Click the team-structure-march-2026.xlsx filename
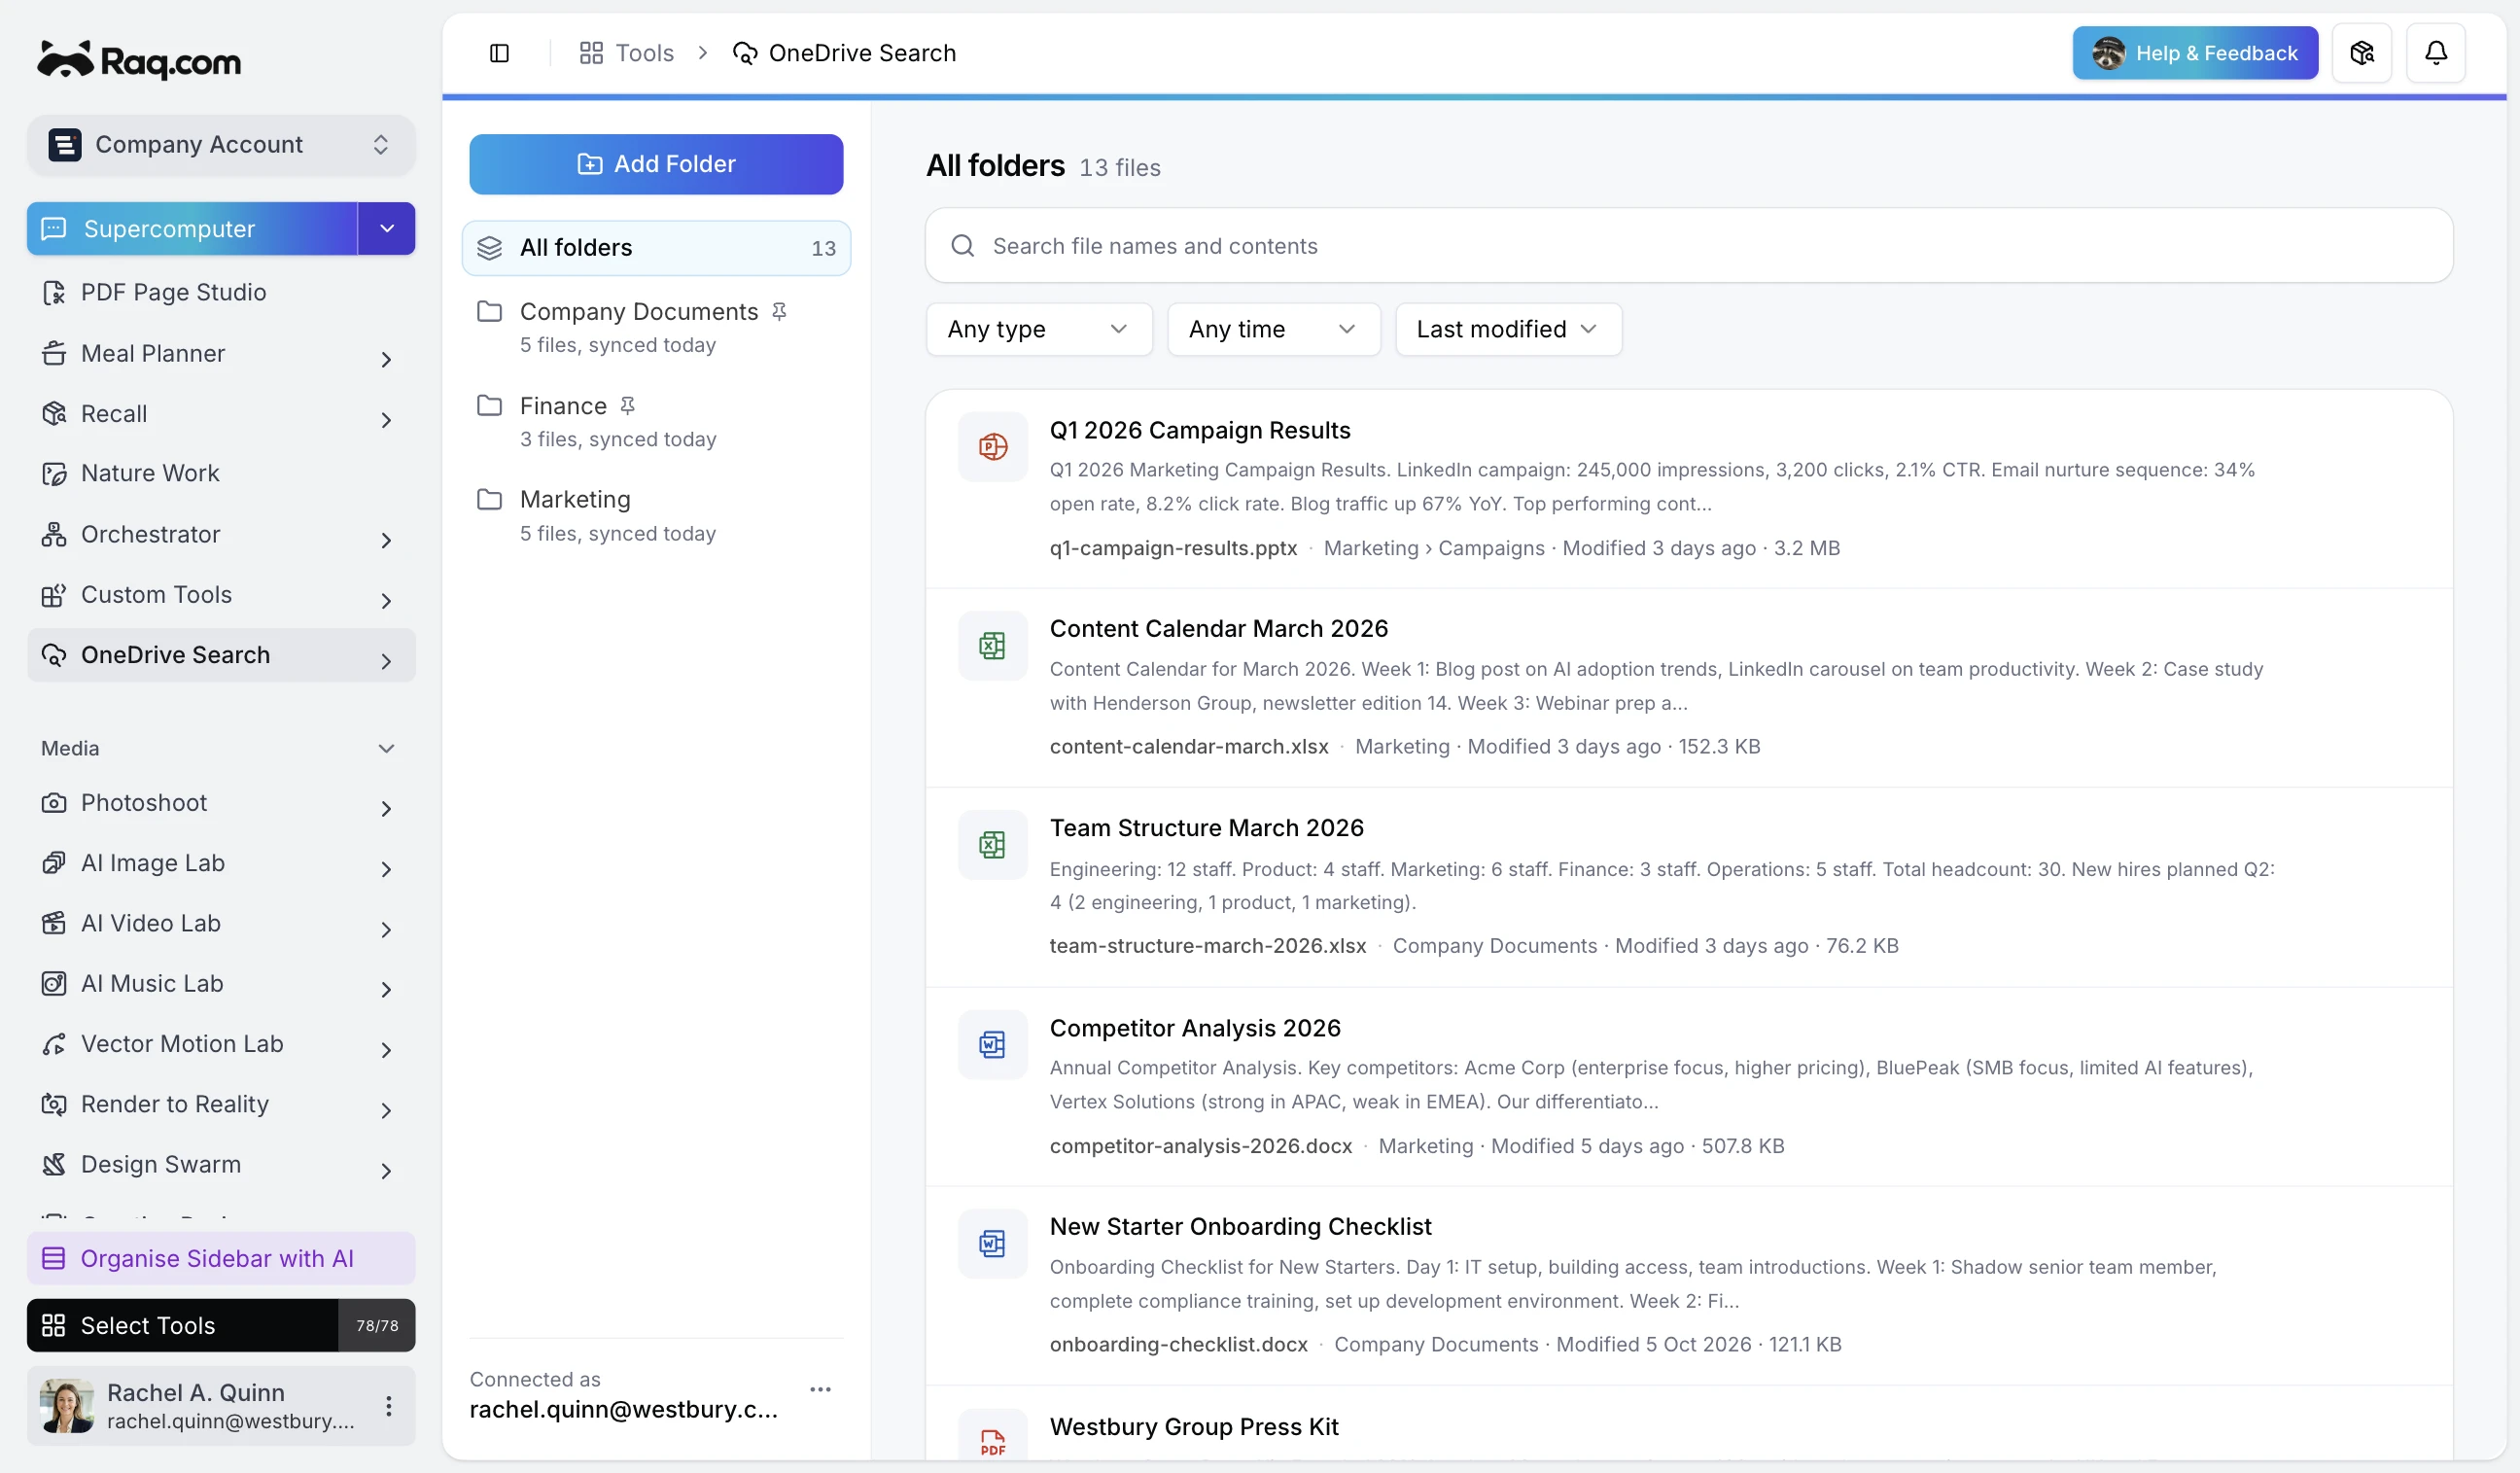Viewport: 2520px width, 1473px height. point(1207,945)
